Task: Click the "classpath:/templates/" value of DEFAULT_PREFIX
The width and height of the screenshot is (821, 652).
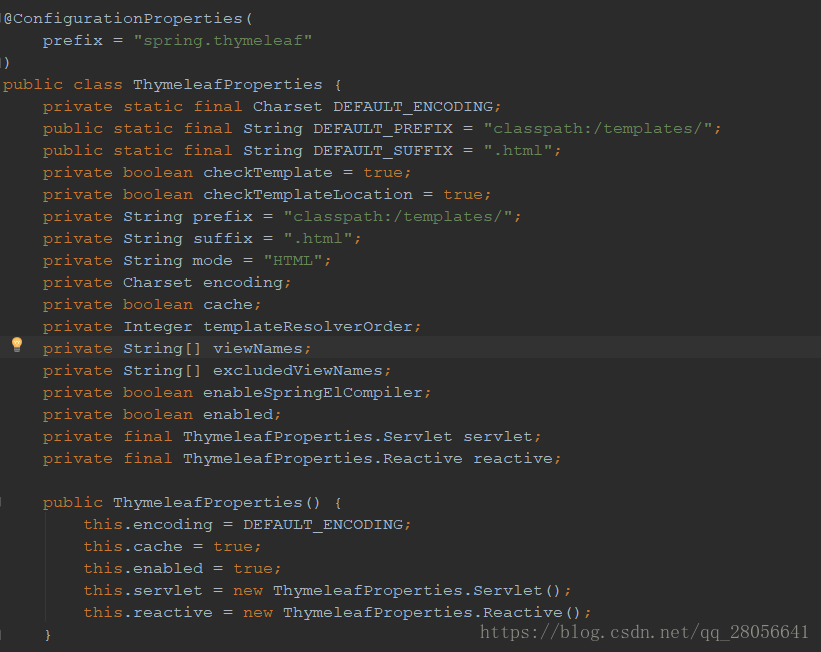Action: click(598, 129)
